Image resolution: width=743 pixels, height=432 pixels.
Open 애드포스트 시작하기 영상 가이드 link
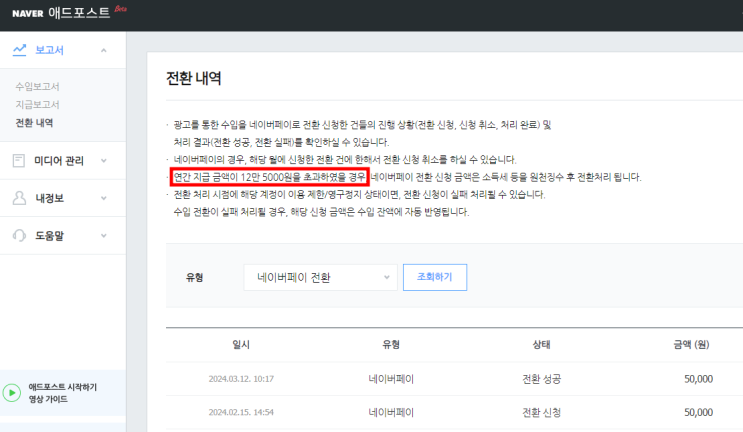click(x=63, y=393)
